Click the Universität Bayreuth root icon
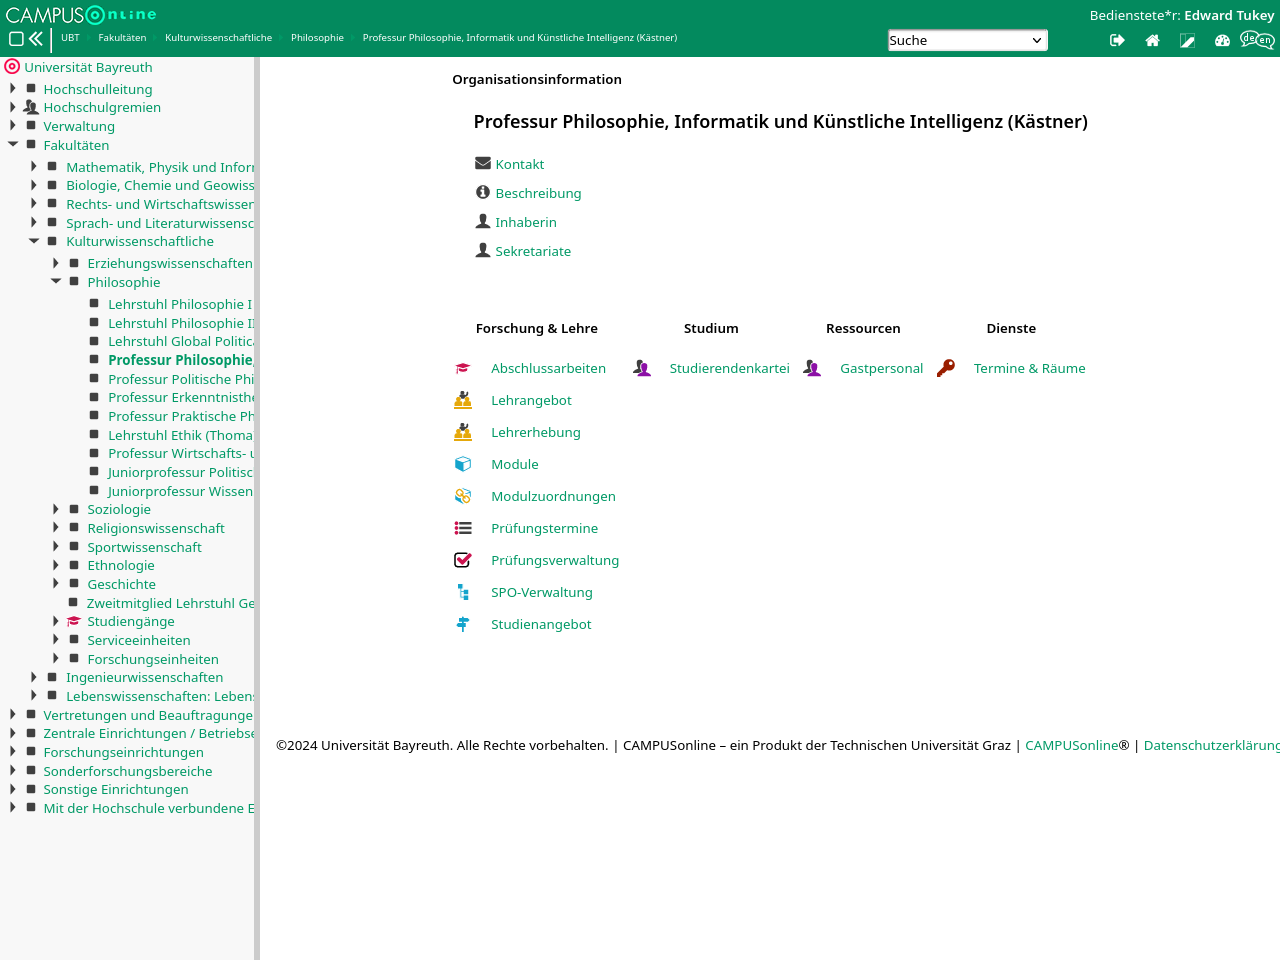The height and width of the screenshot is (960, 1280). point(12,66)
